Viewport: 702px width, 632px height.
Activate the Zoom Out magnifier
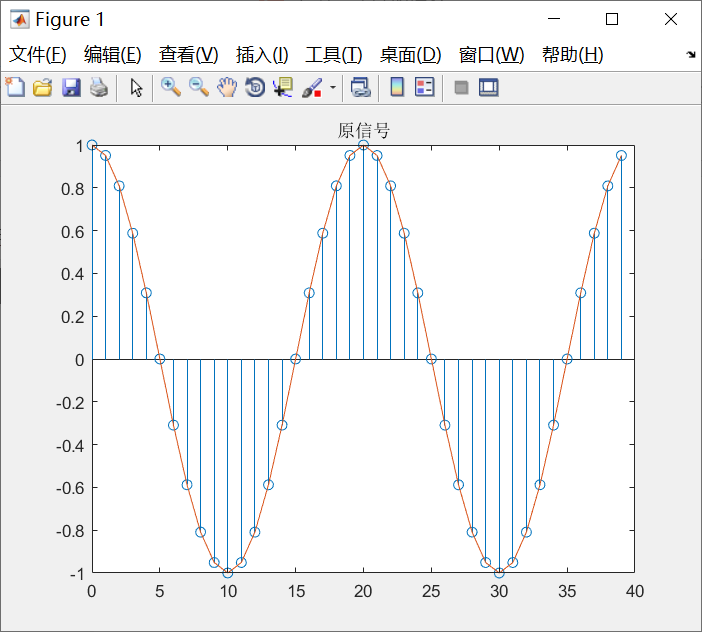tap(199, 87)
